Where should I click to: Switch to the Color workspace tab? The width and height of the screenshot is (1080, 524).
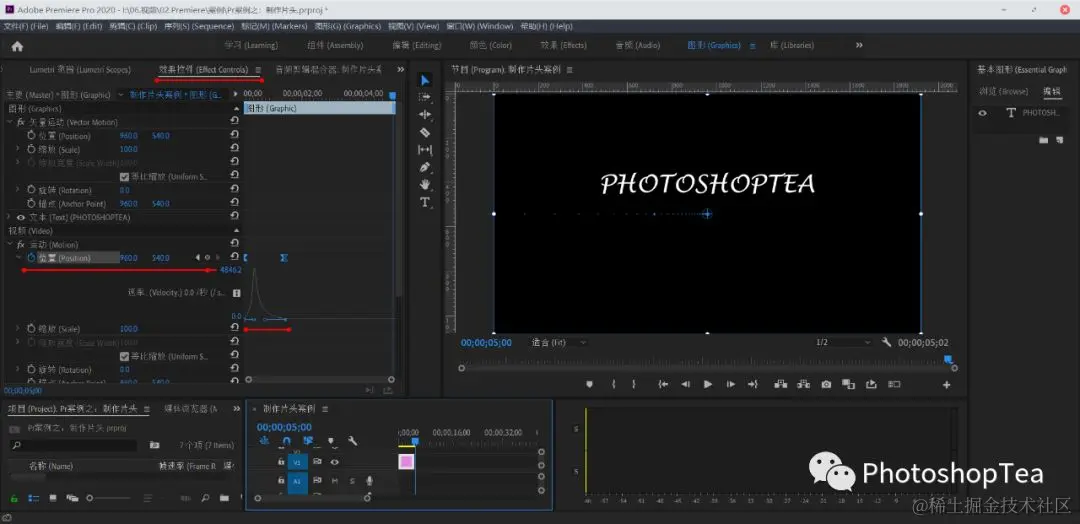point(490,45)
